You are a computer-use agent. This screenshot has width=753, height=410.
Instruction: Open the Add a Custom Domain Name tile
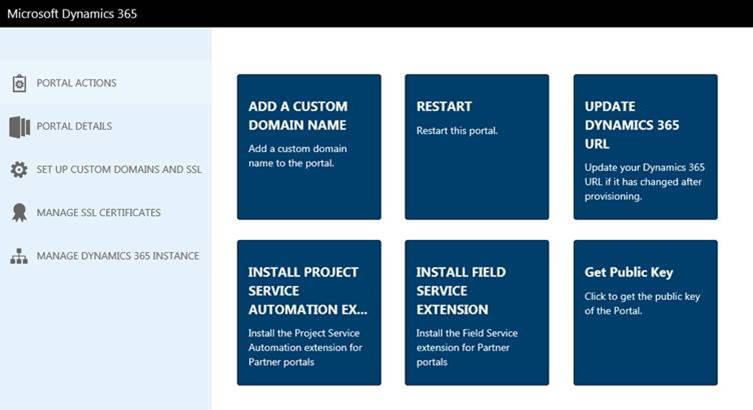tap(309, 147)
